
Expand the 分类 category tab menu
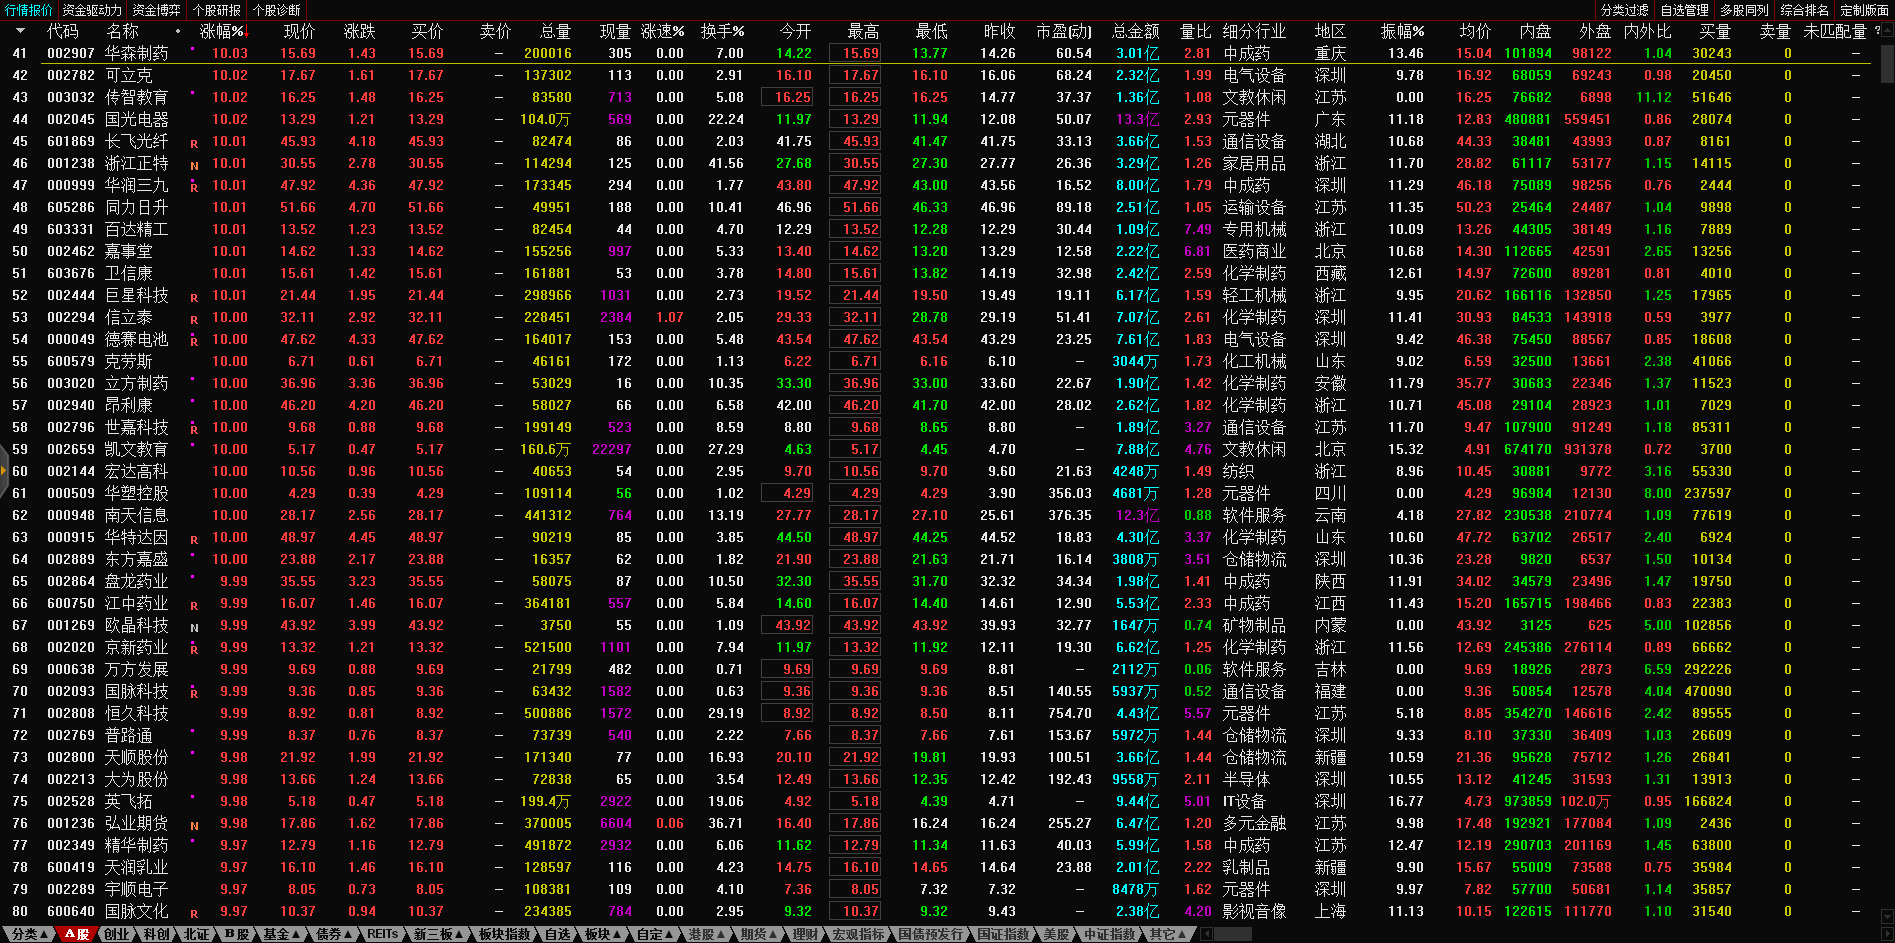tap(29, 934)
